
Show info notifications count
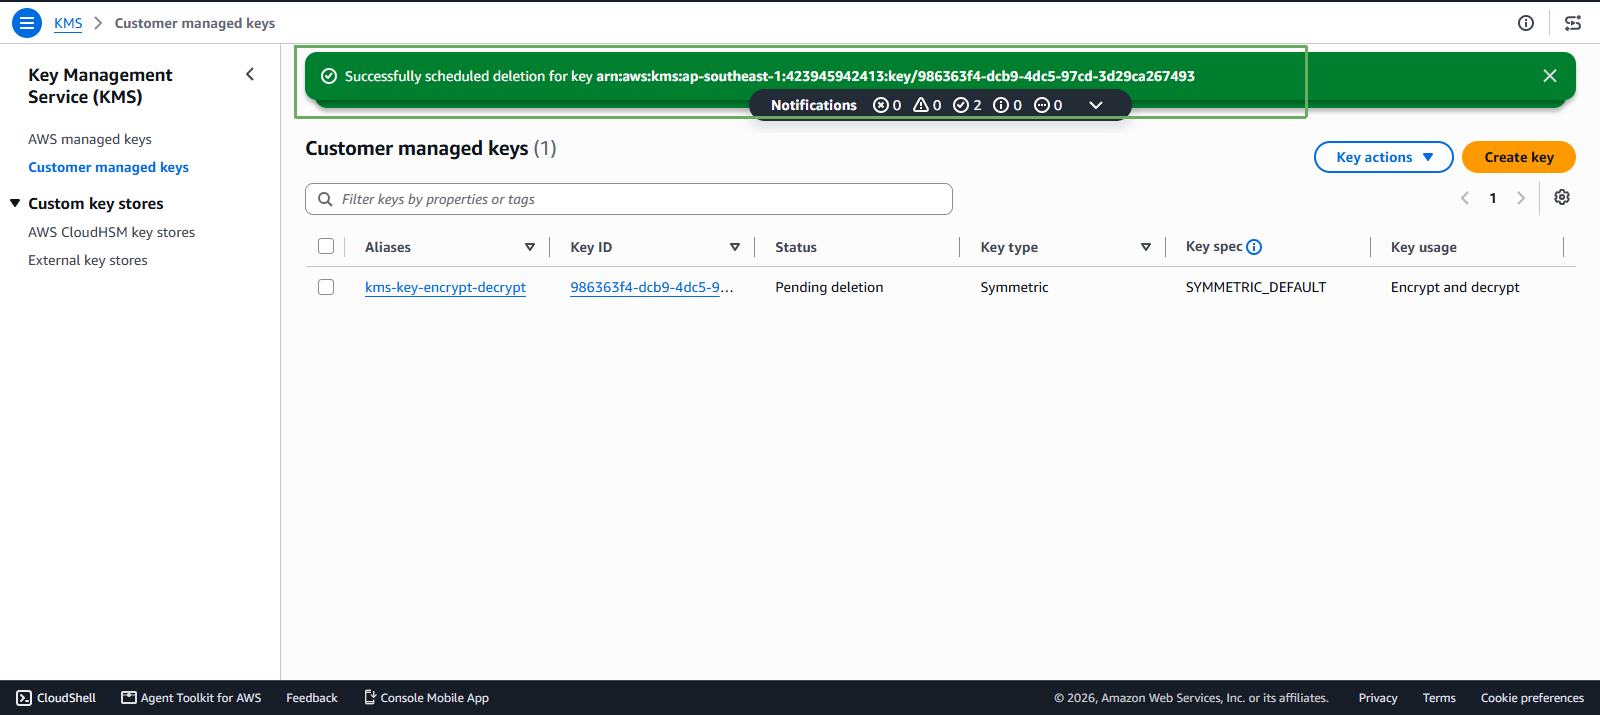(1007, 105)
